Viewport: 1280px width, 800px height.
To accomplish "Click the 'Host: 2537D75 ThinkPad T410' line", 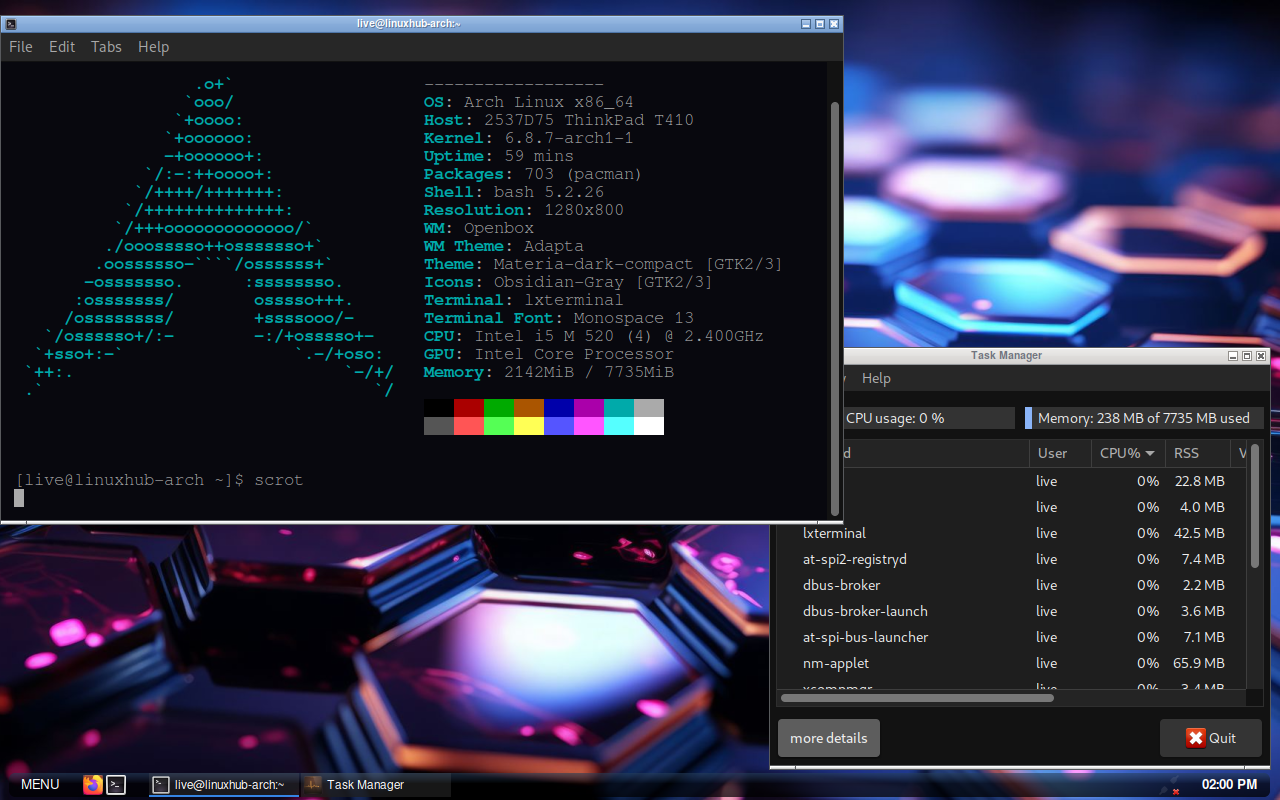I will tap(558, 120).
